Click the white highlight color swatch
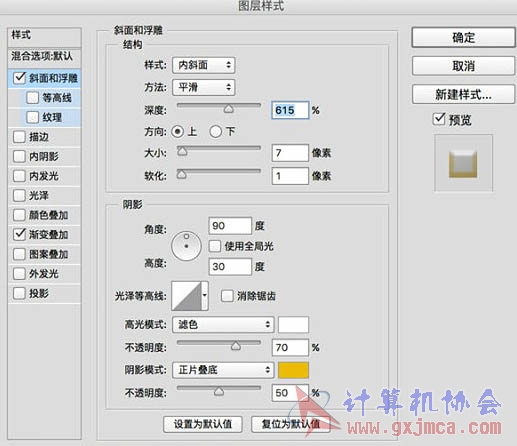Viewport: 517px width, 446px height. coord(293,324)
